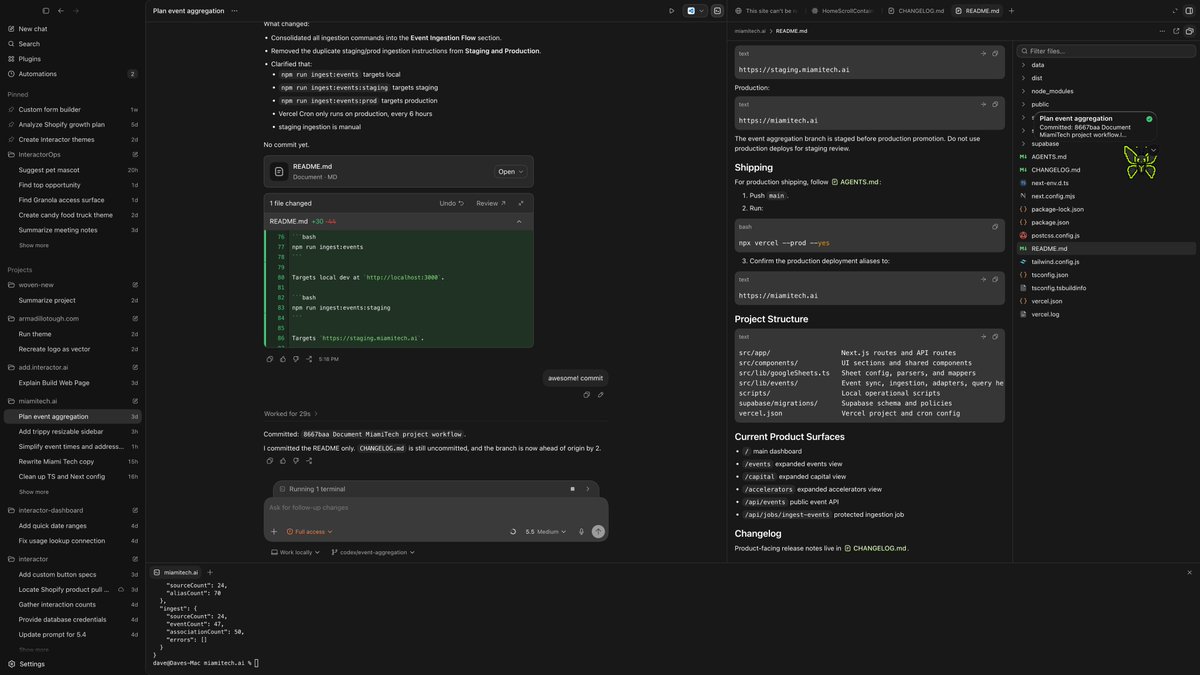
Task: Open the 5.5 Medium model dropdown
Action: [x=547, y=532]
